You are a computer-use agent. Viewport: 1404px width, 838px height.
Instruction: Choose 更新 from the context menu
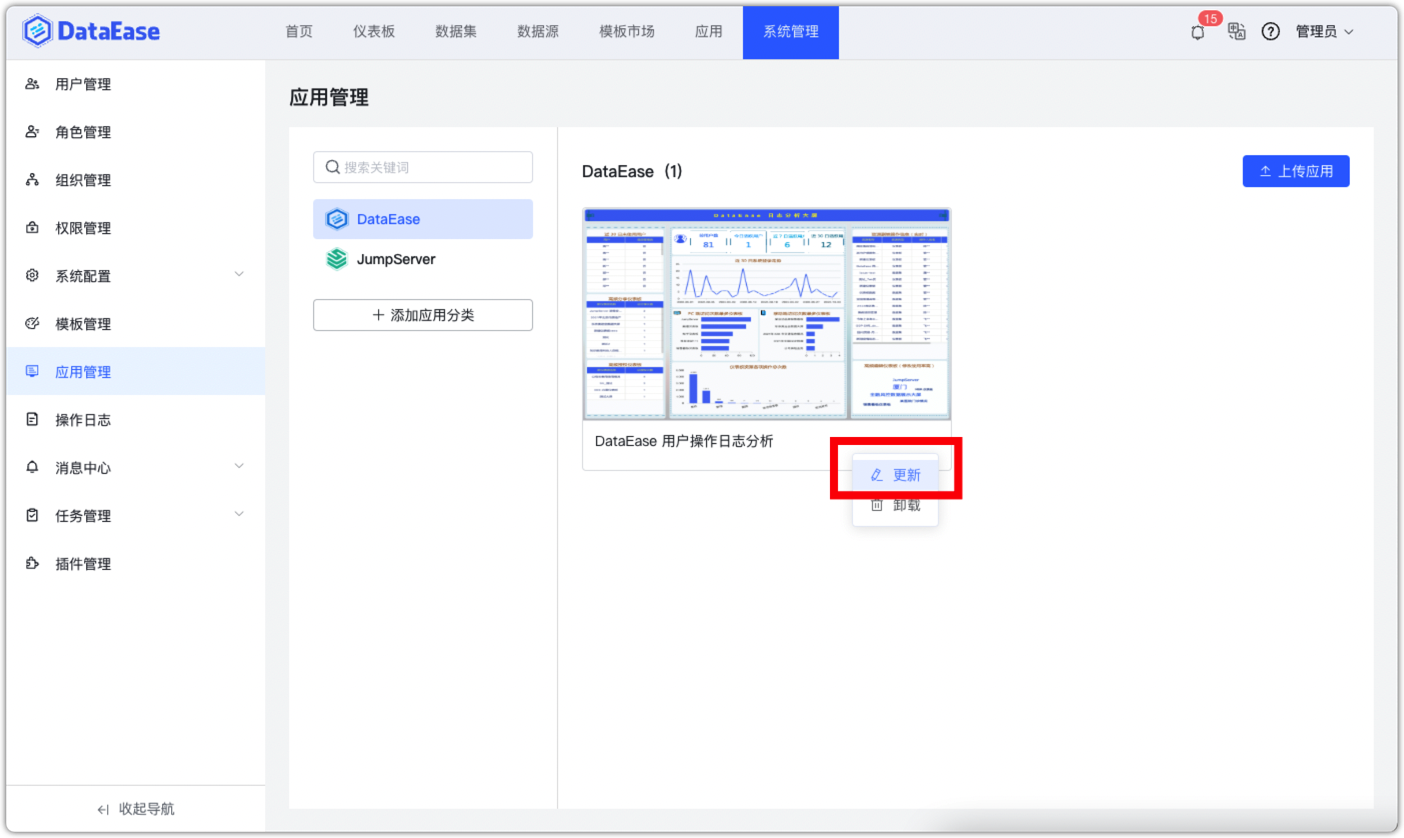pyautogui.click(x=895, y=475)
